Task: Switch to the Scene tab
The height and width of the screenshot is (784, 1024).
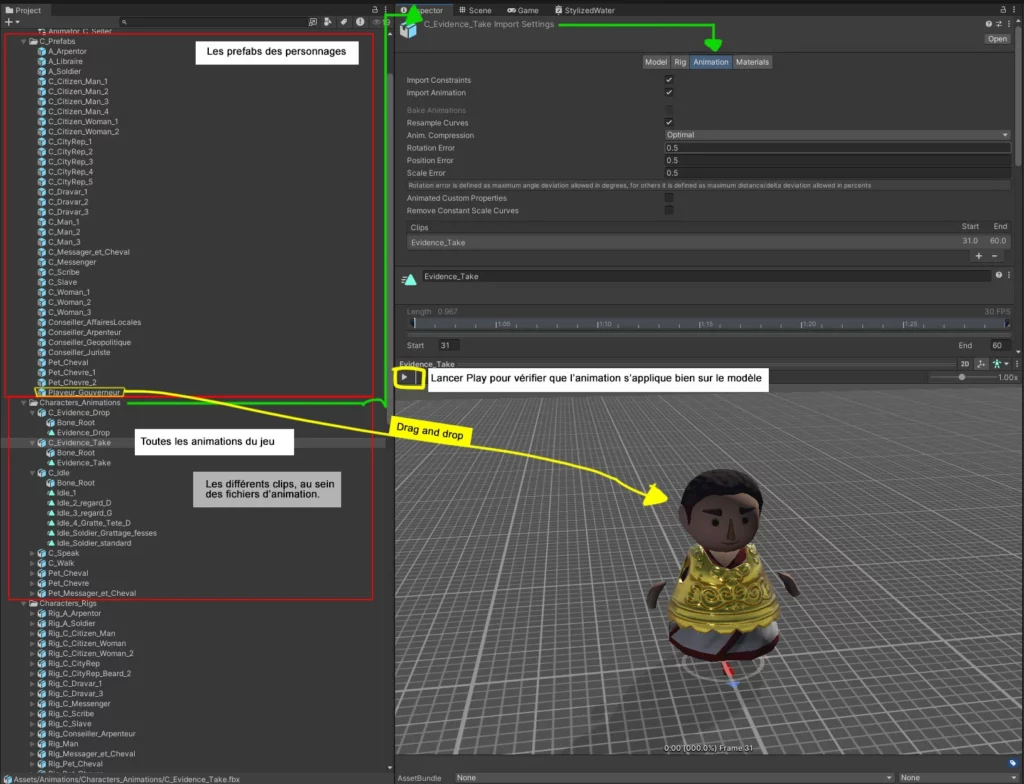Action: click(475, 10)
